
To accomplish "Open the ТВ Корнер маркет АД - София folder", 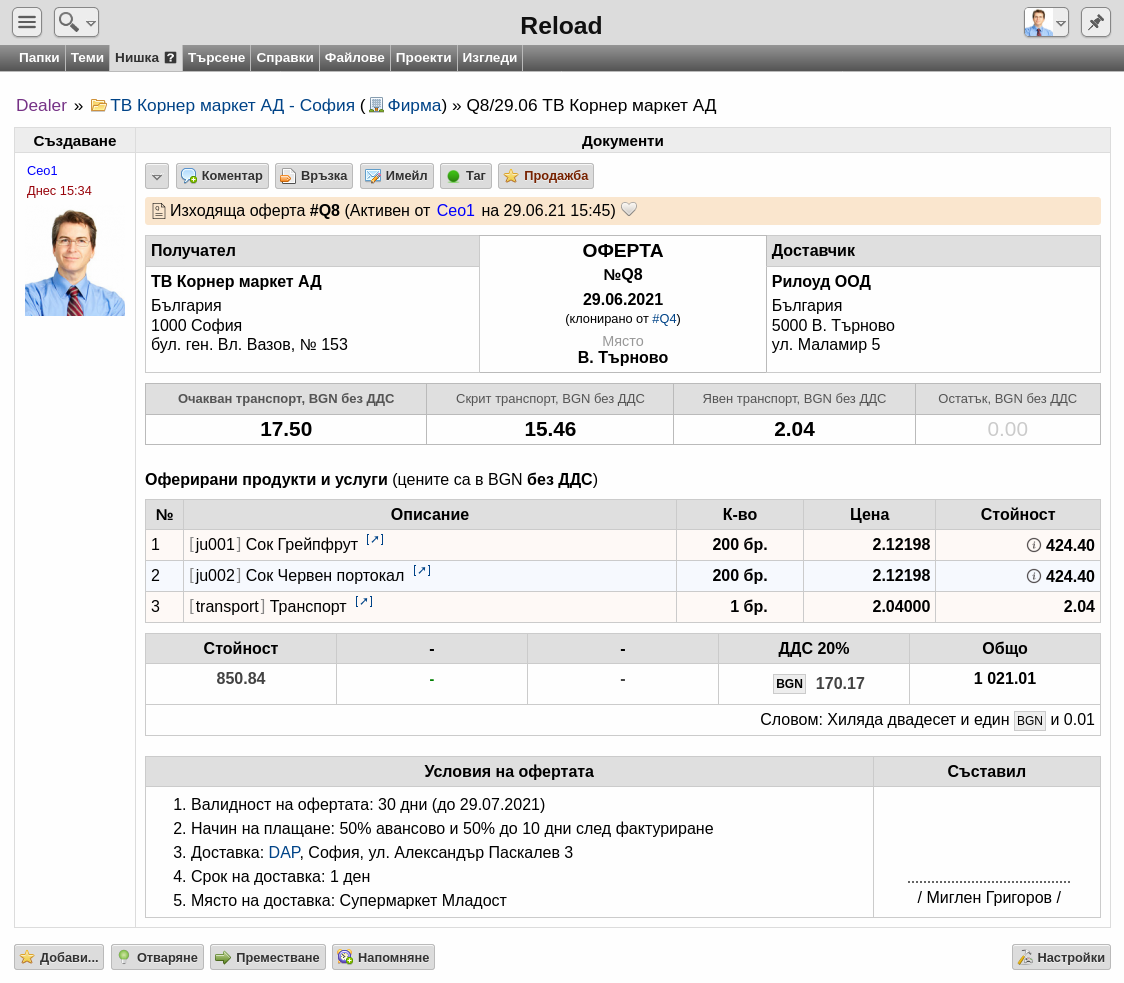I will click(x=232, y=105).
